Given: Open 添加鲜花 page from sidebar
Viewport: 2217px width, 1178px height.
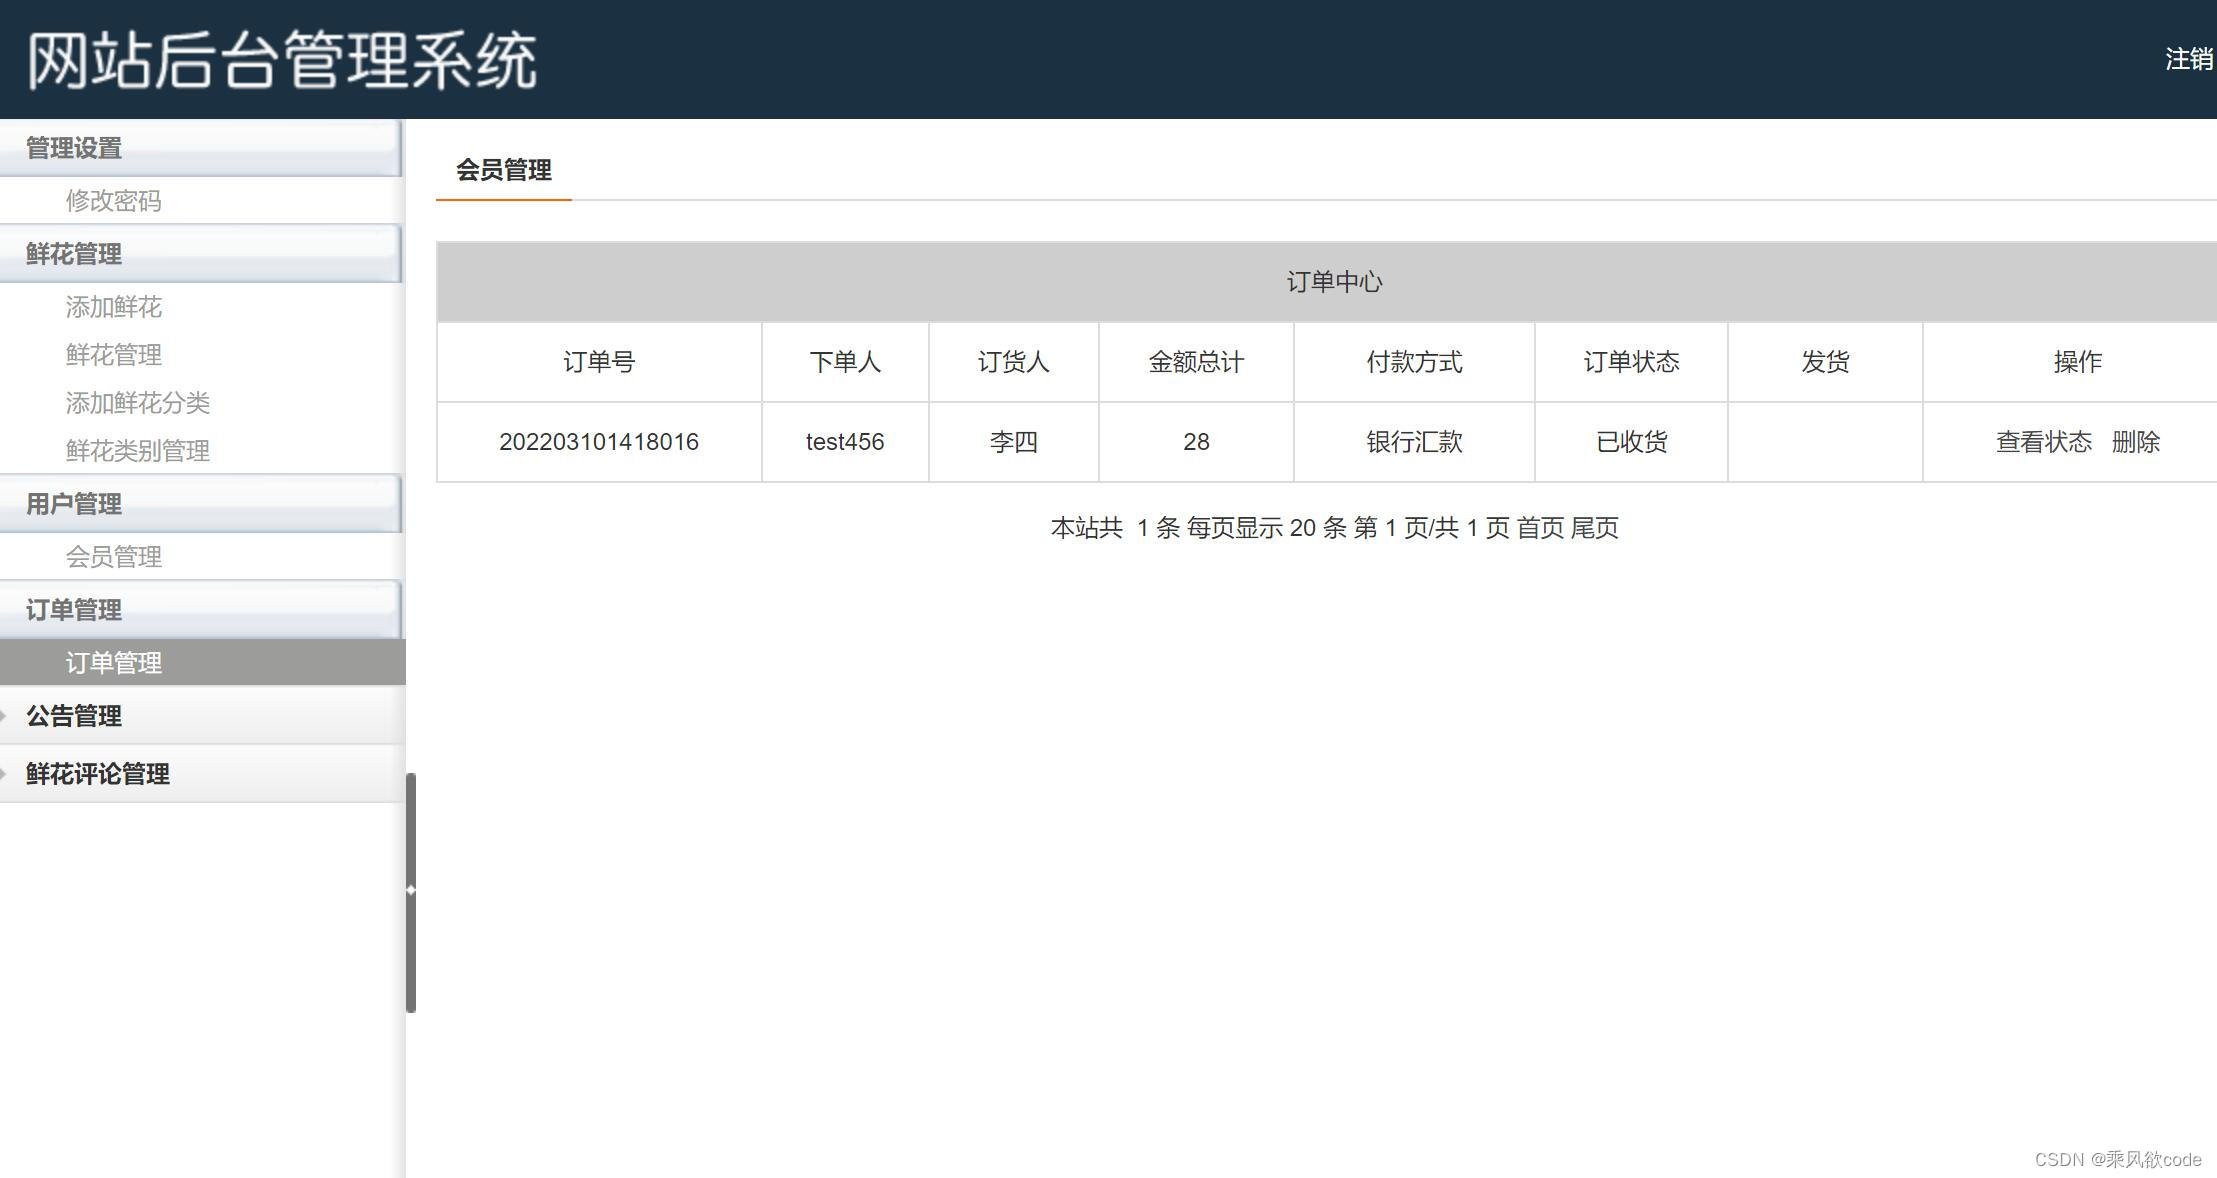Looking at the screenshot, I should 113,307.
